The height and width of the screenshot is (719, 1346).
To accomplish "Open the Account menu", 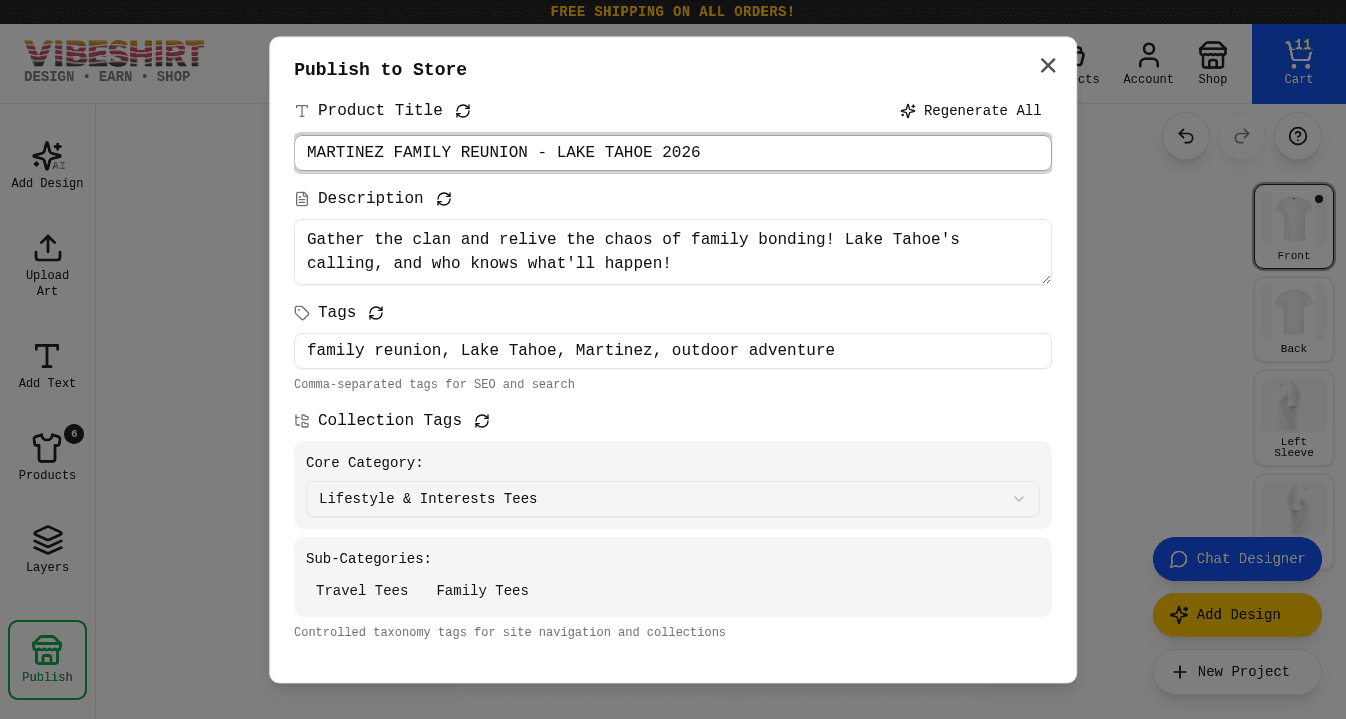I will 1148,64.
